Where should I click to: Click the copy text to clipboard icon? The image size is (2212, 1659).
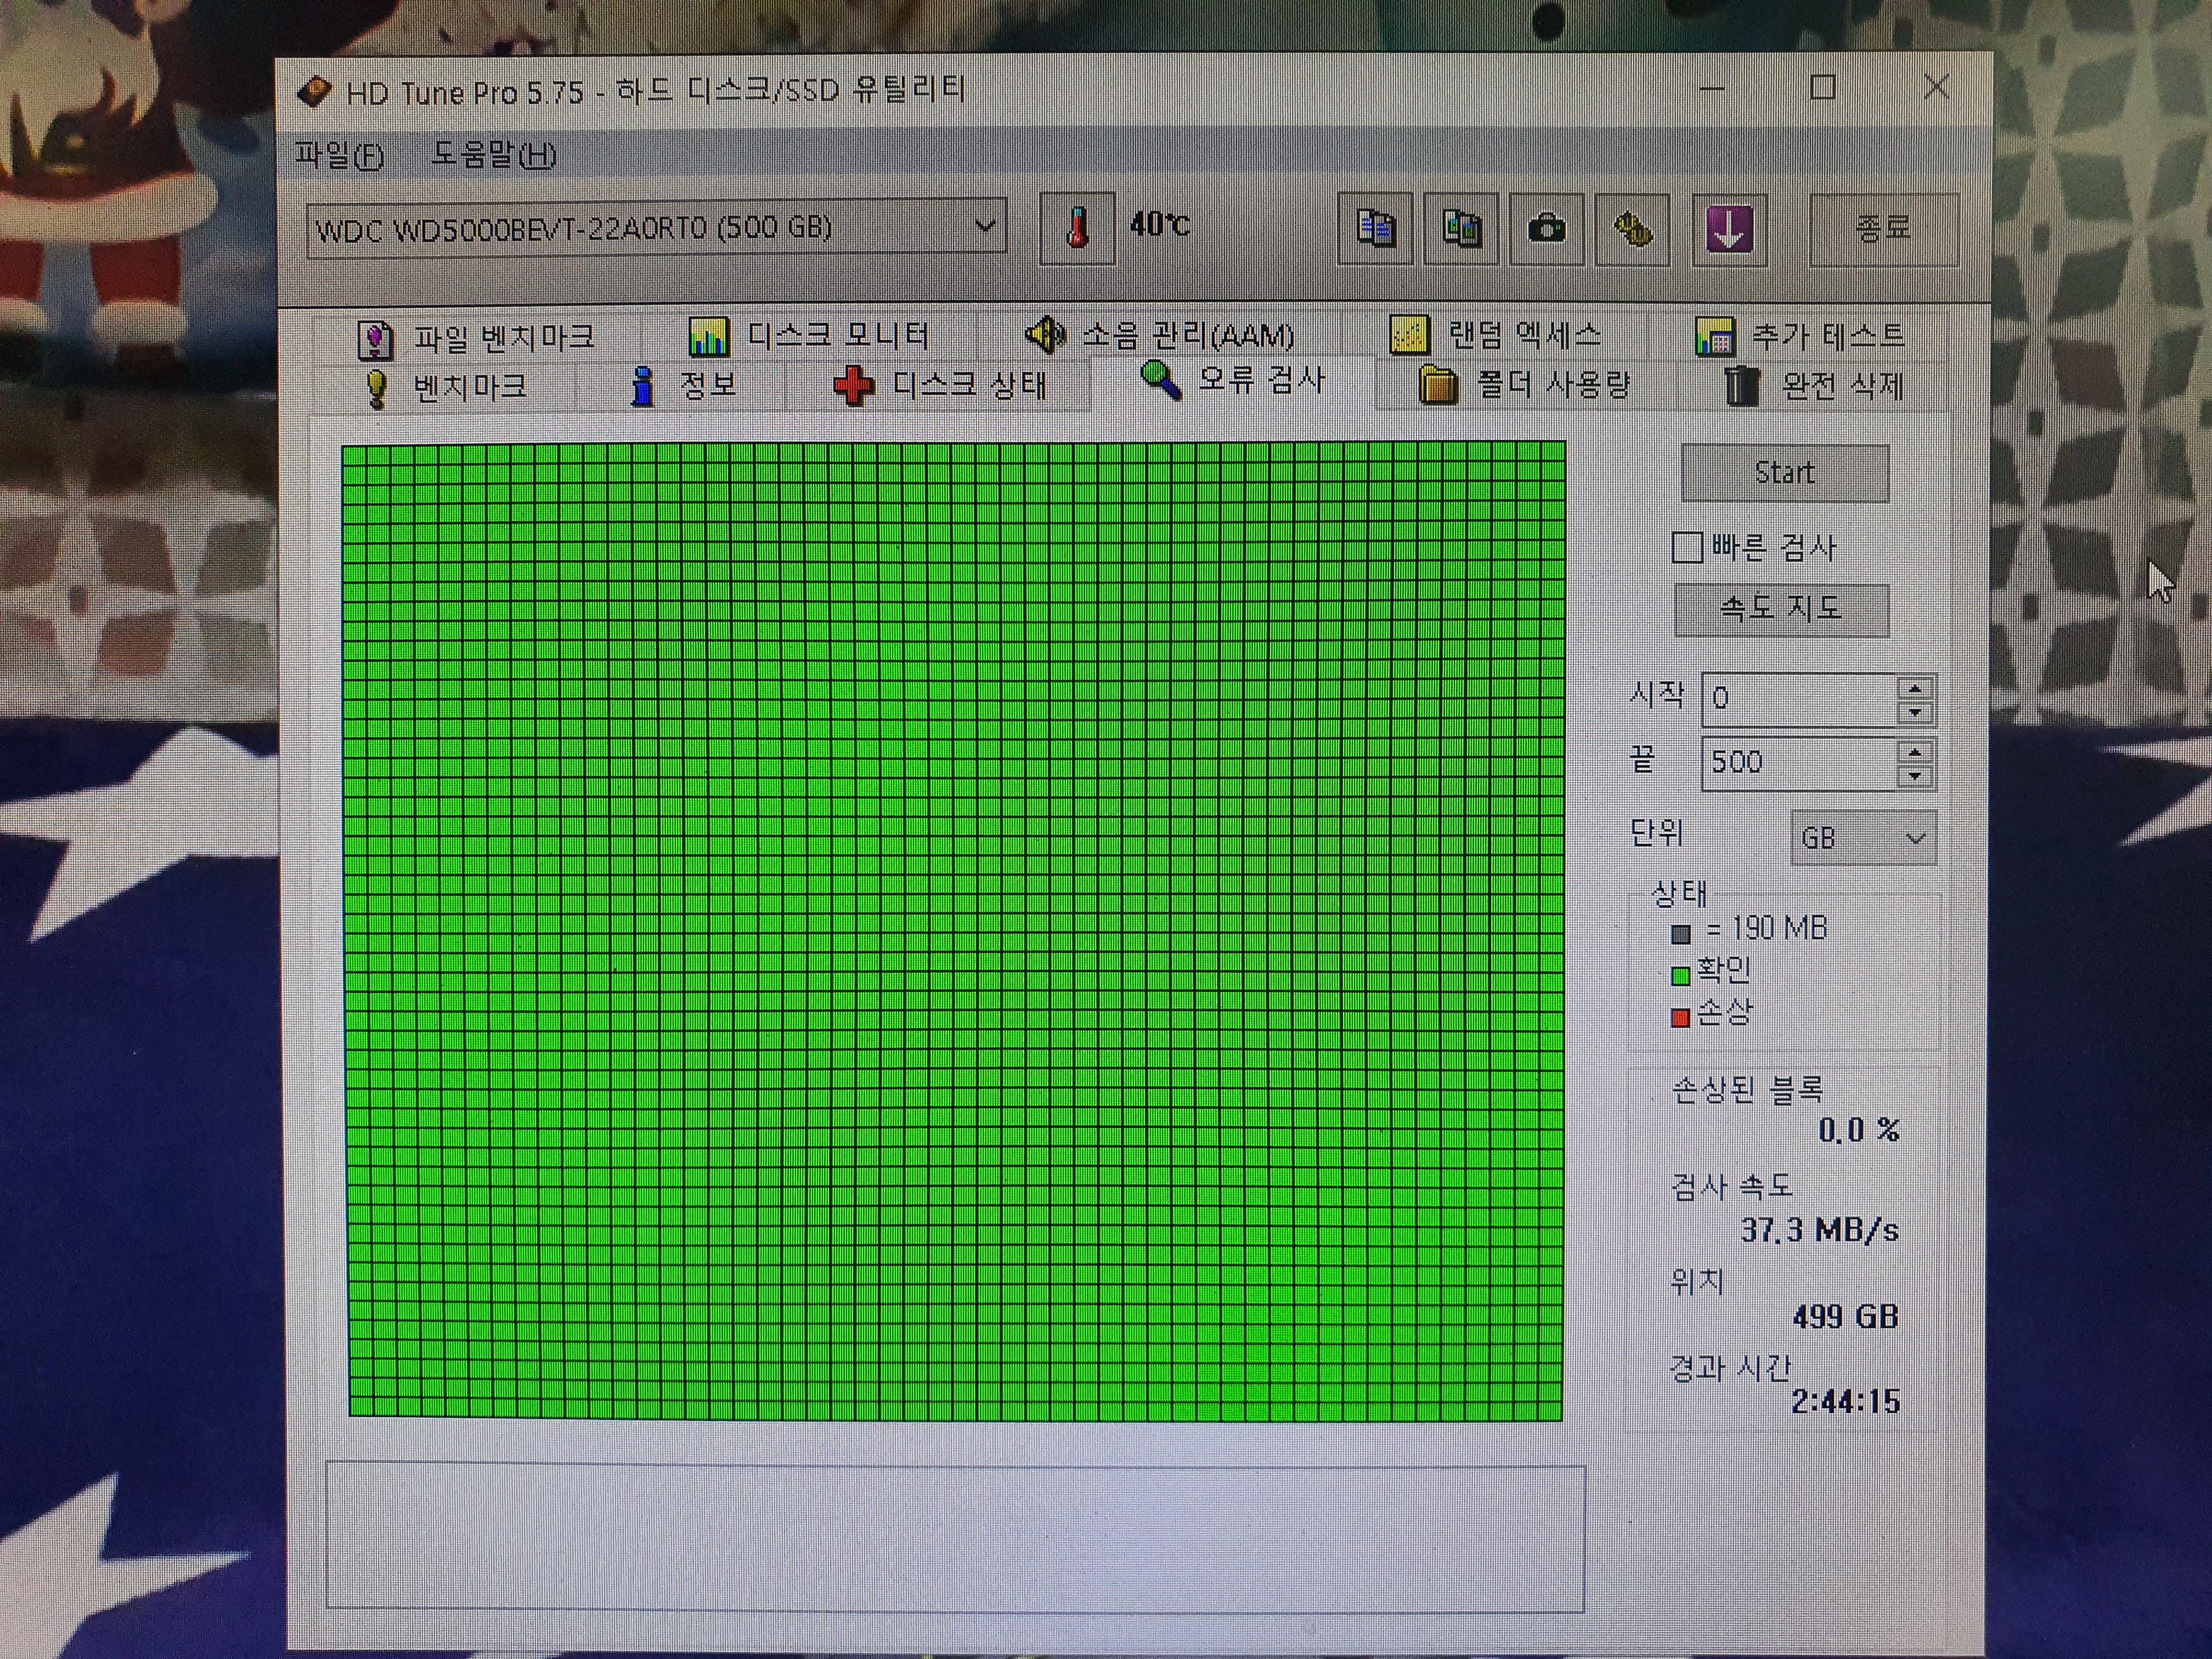pyautogui.click(x=1376, y=229)
